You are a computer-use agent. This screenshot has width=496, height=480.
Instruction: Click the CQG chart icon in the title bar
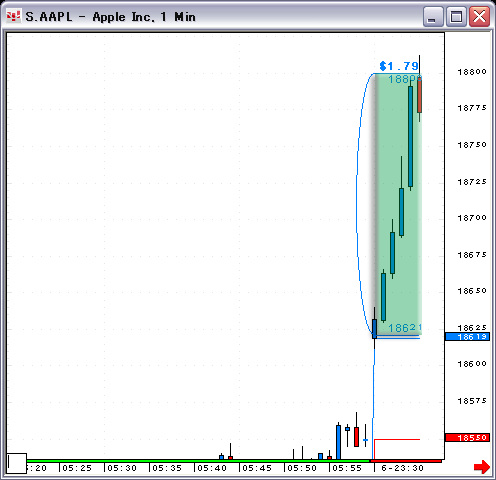click(14, 16)
